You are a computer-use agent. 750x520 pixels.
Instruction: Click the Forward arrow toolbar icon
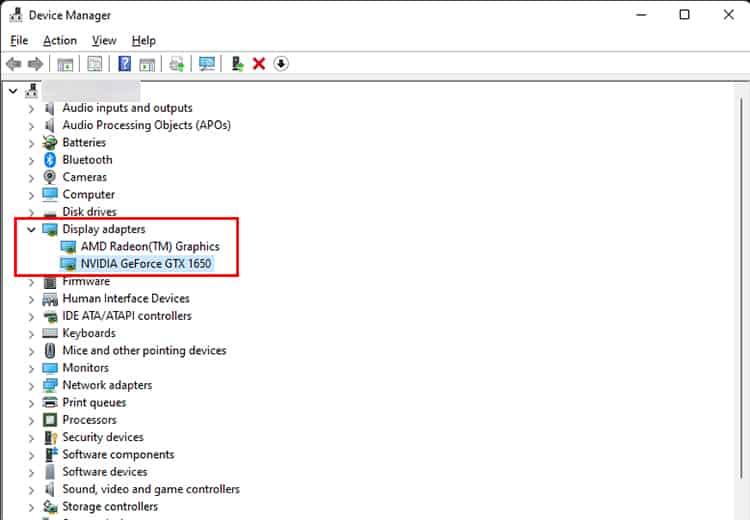(35, 64)
